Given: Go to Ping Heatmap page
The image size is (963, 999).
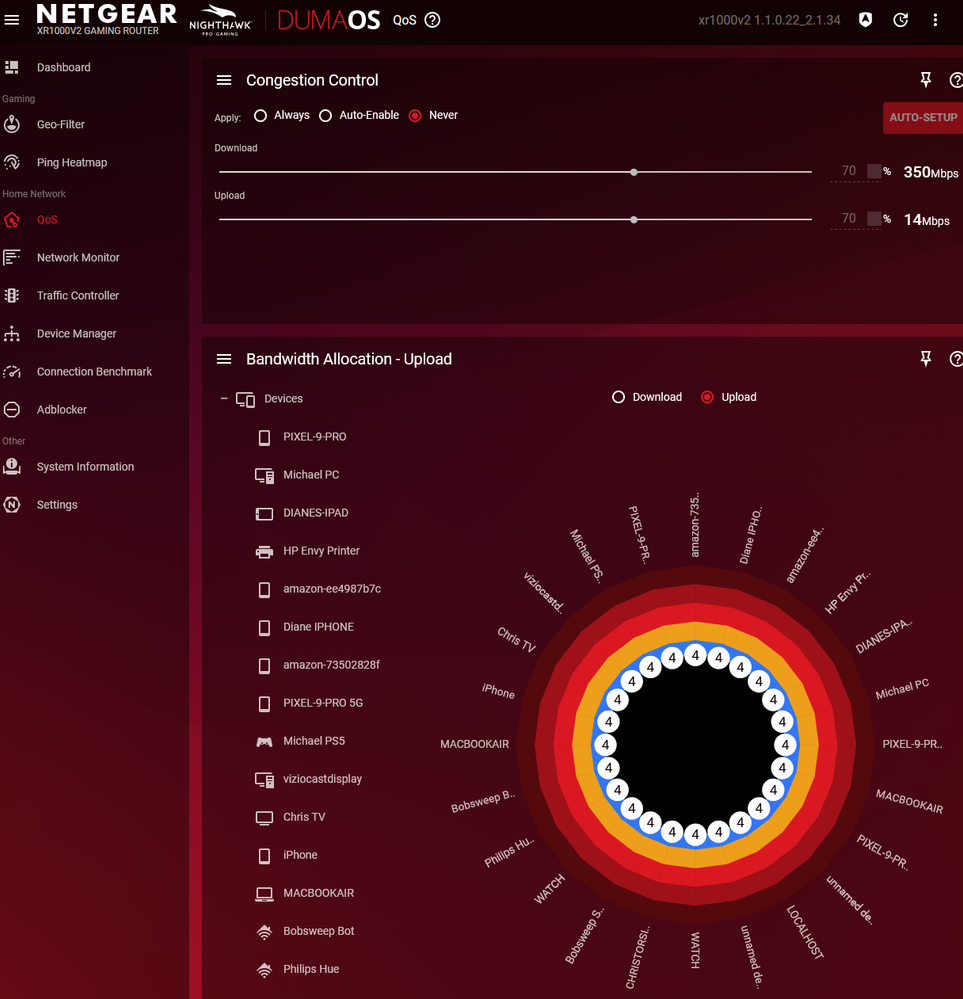Looking at the screenshot, I should (x=72, y=162).
